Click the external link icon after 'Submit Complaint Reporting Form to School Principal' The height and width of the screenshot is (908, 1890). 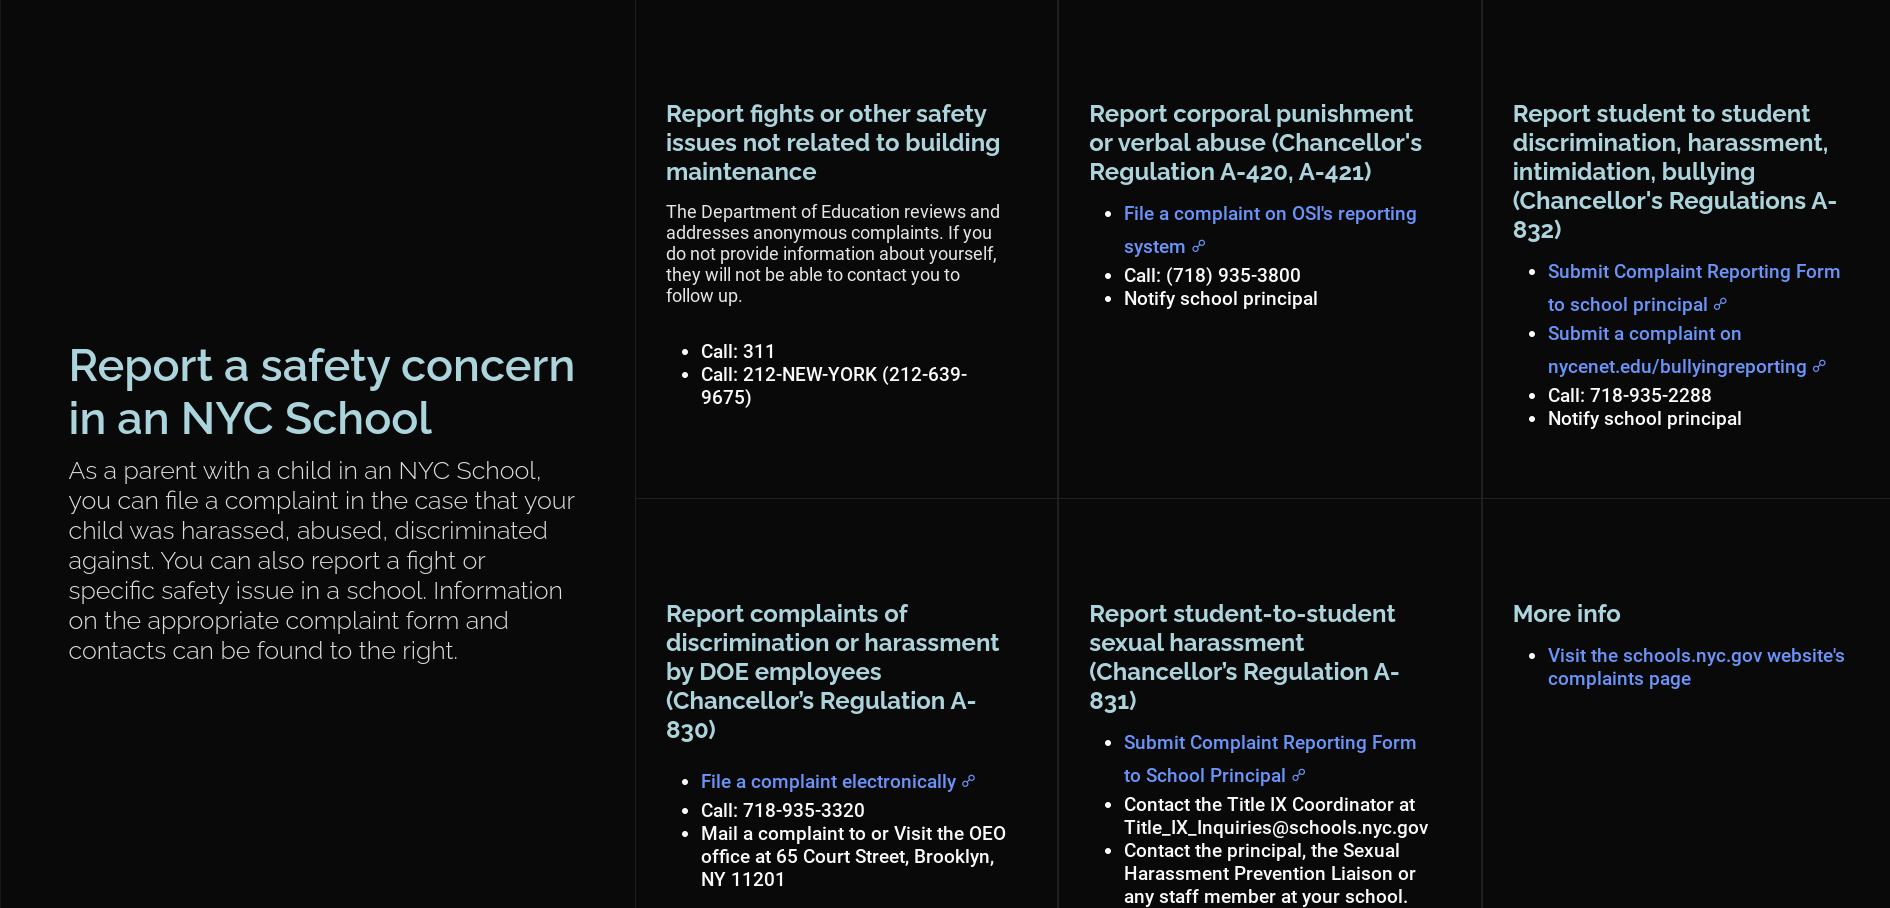[1299, 776]
